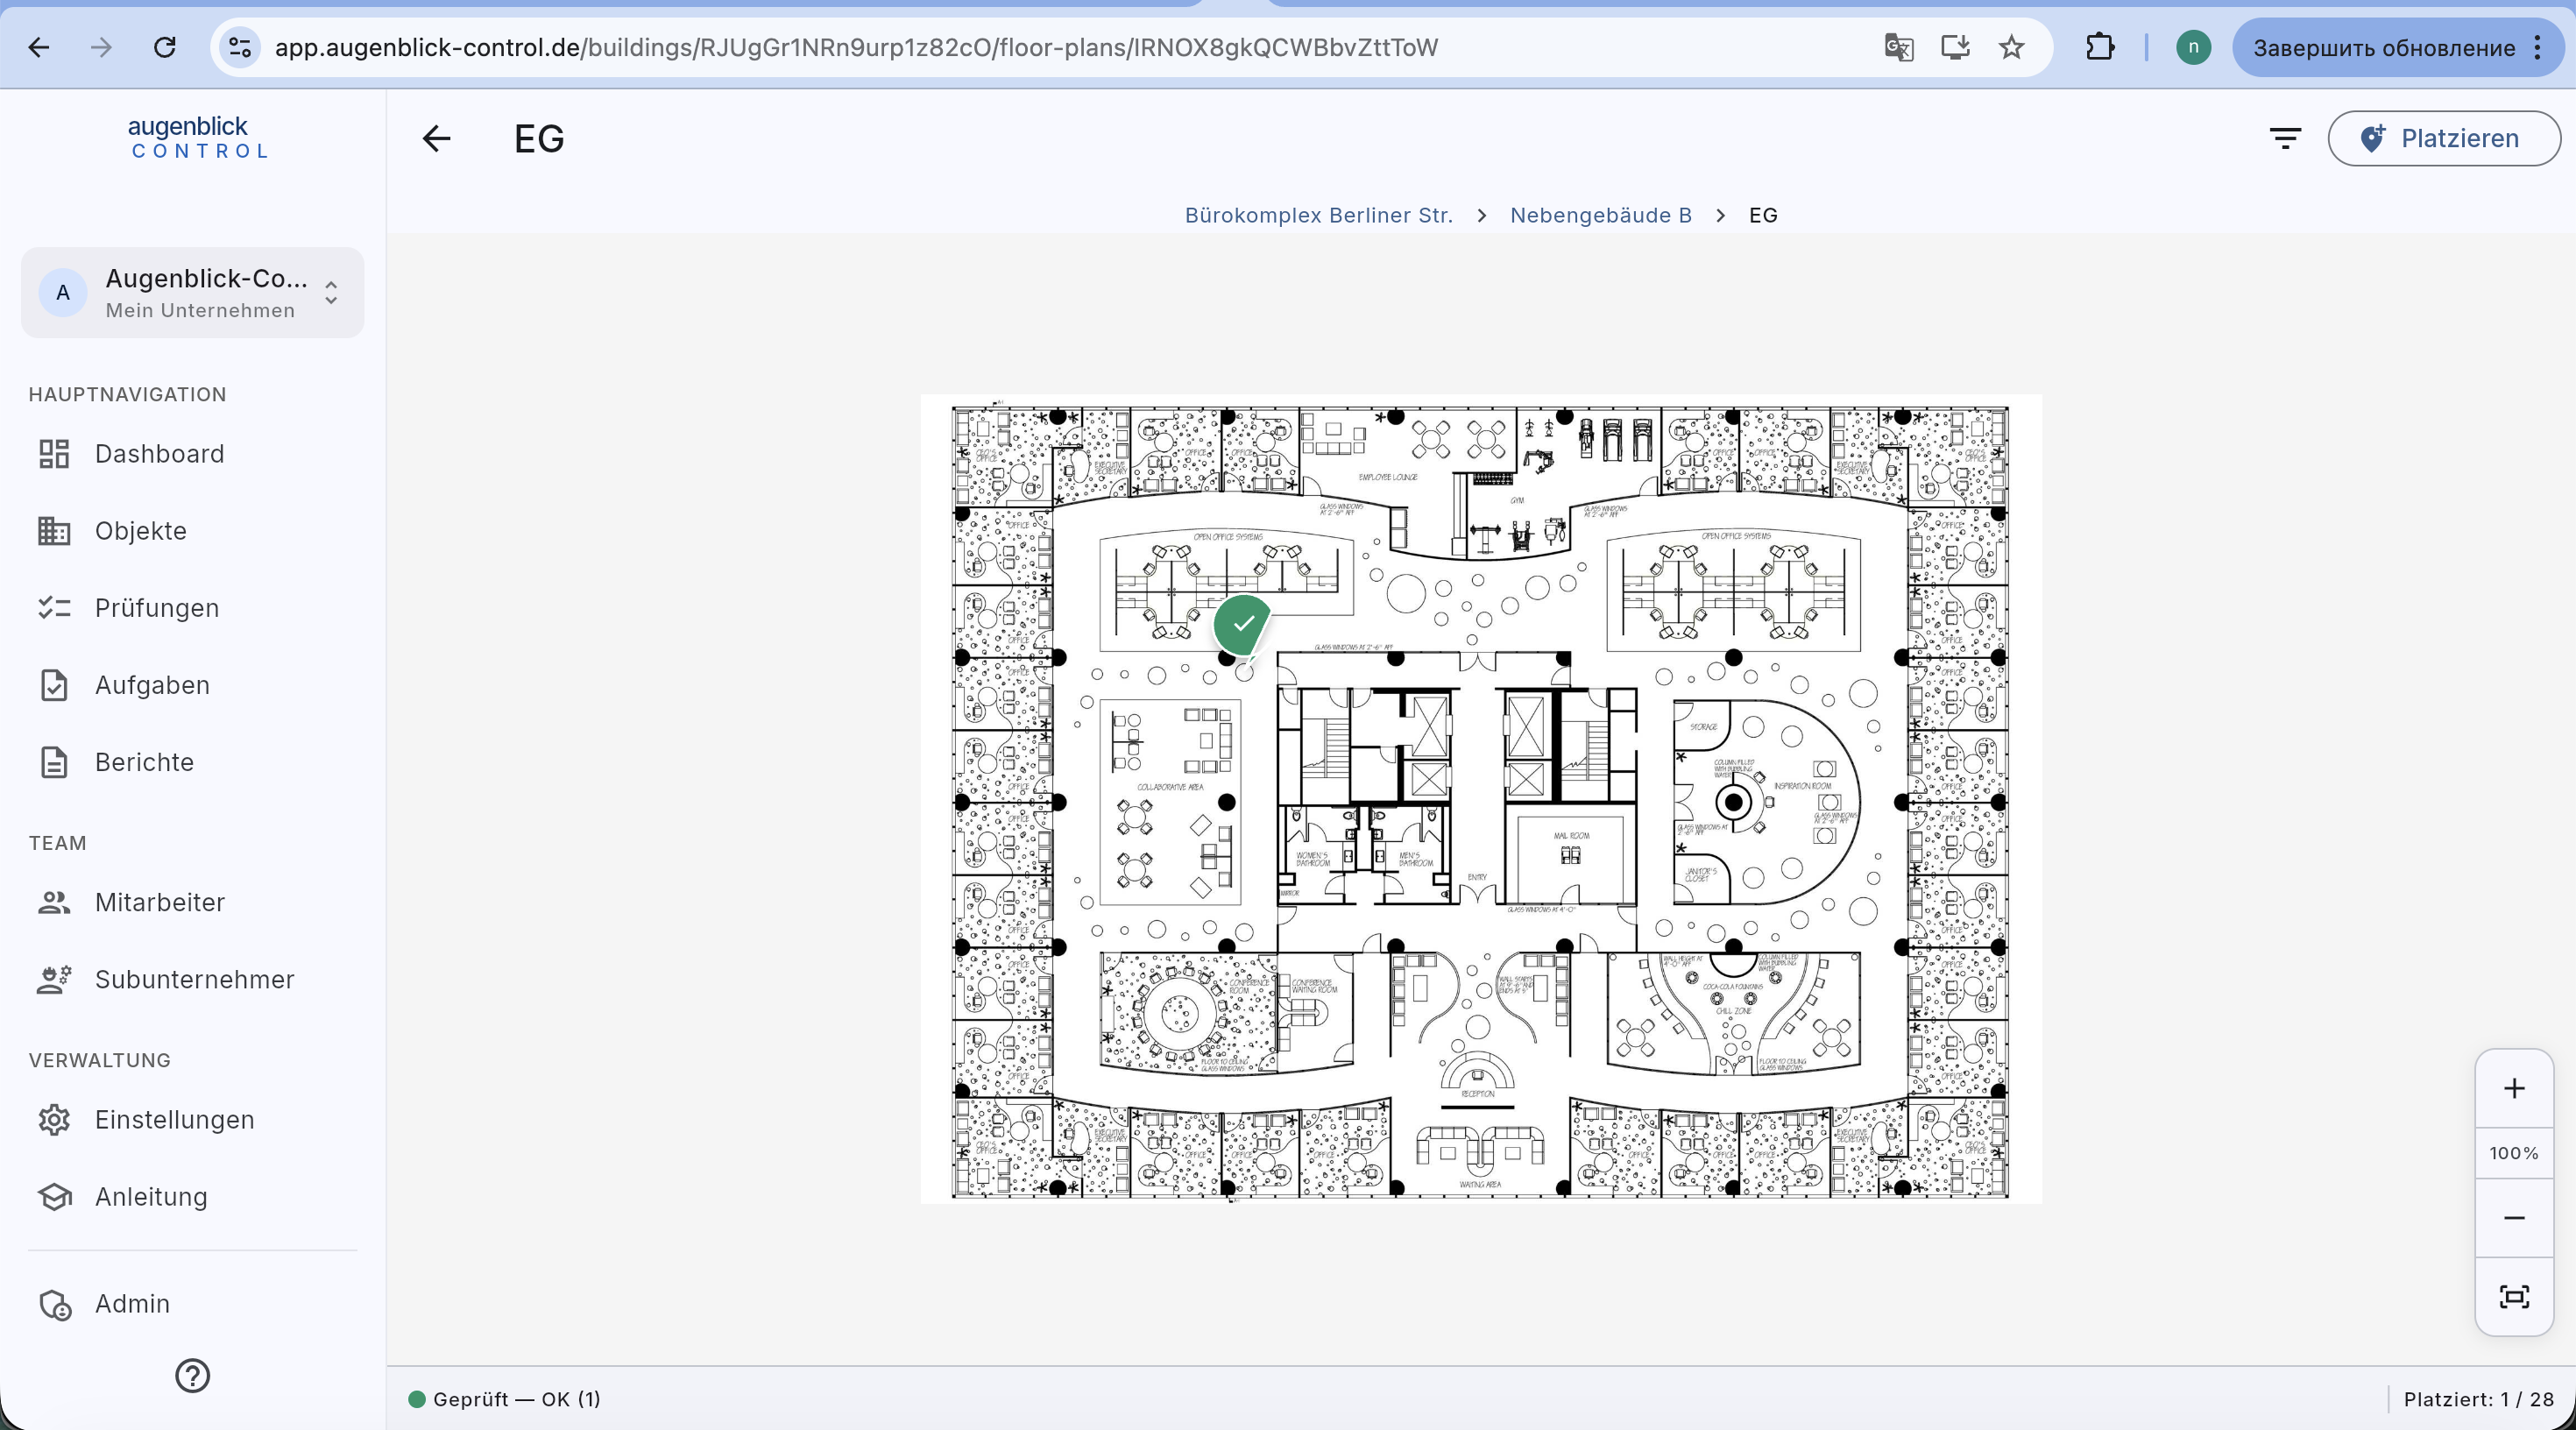The image size is (2576, 1430).
Task: Zoom out with the minus button
Action: [2513, 1218]
